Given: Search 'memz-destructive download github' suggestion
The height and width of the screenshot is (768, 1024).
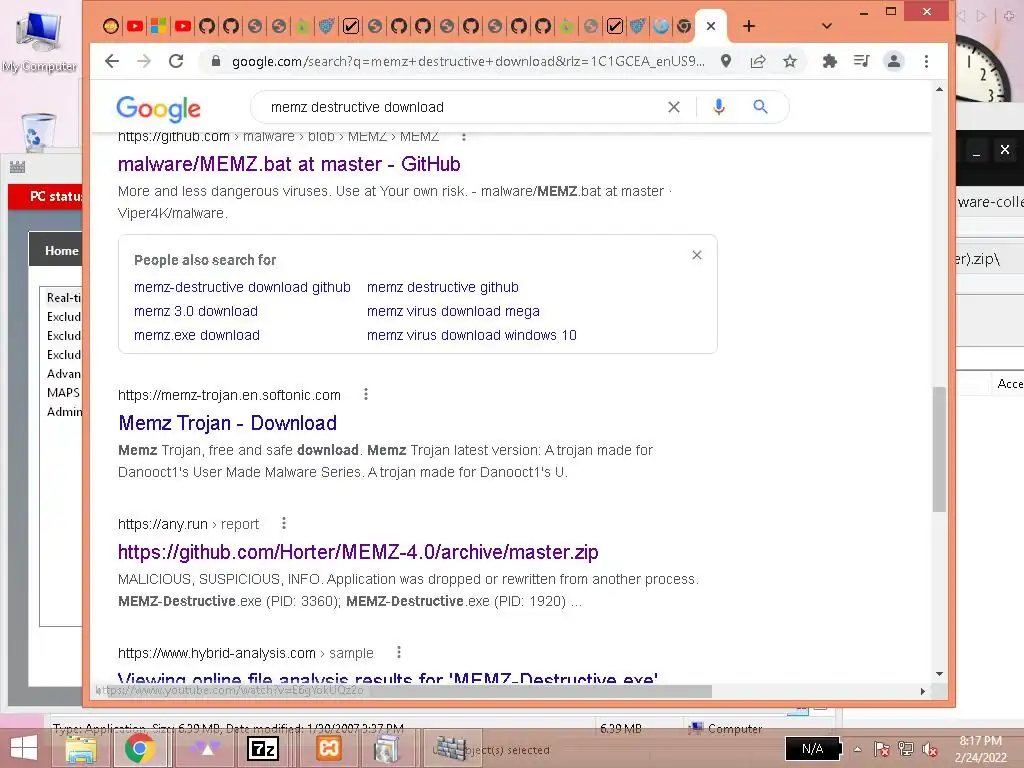Looking at the screenshot, I should pos(242,287).
